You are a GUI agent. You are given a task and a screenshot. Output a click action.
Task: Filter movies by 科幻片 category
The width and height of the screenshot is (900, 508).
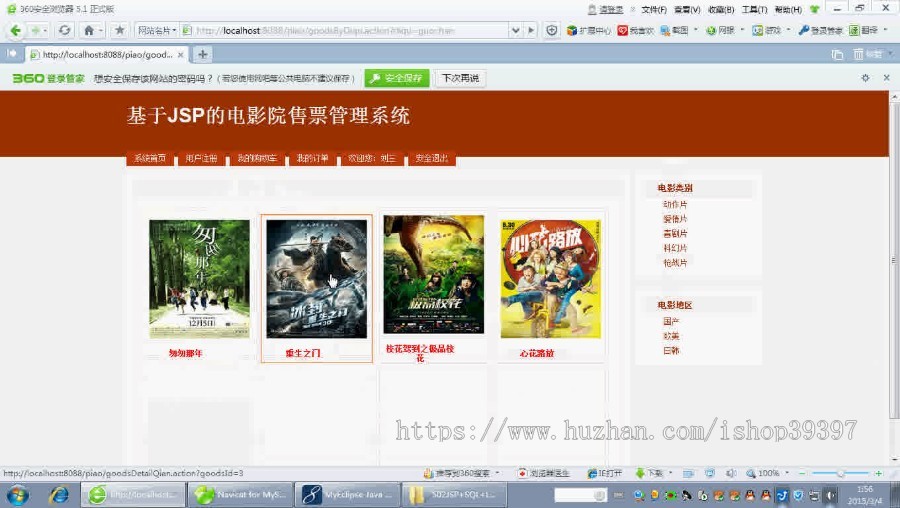coord(675,248)
